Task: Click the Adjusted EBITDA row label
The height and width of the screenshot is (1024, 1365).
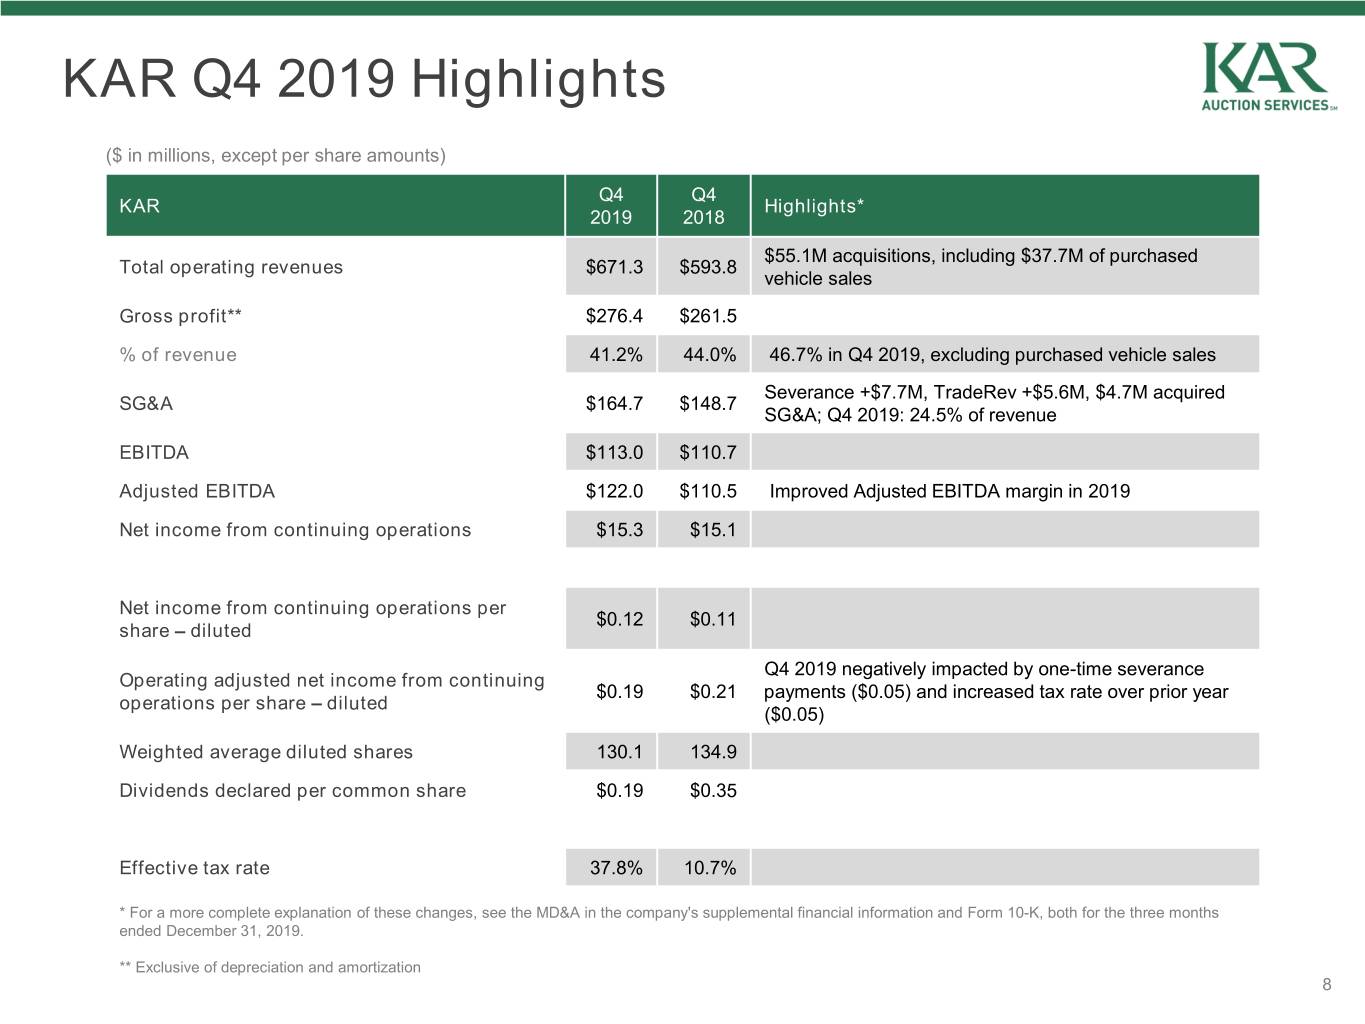Action: pyautogui.click(x=197, y=491)
